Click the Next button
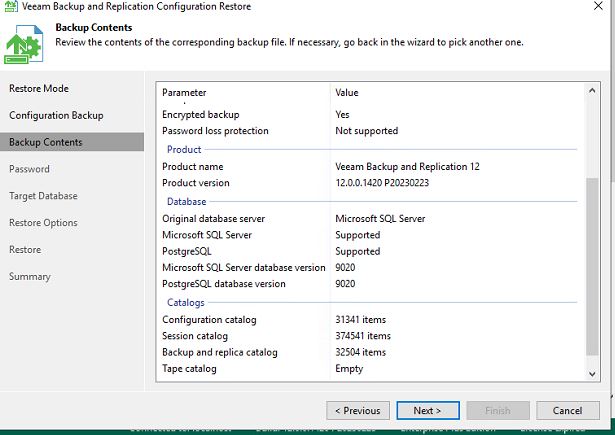 (x=427, y=411)
